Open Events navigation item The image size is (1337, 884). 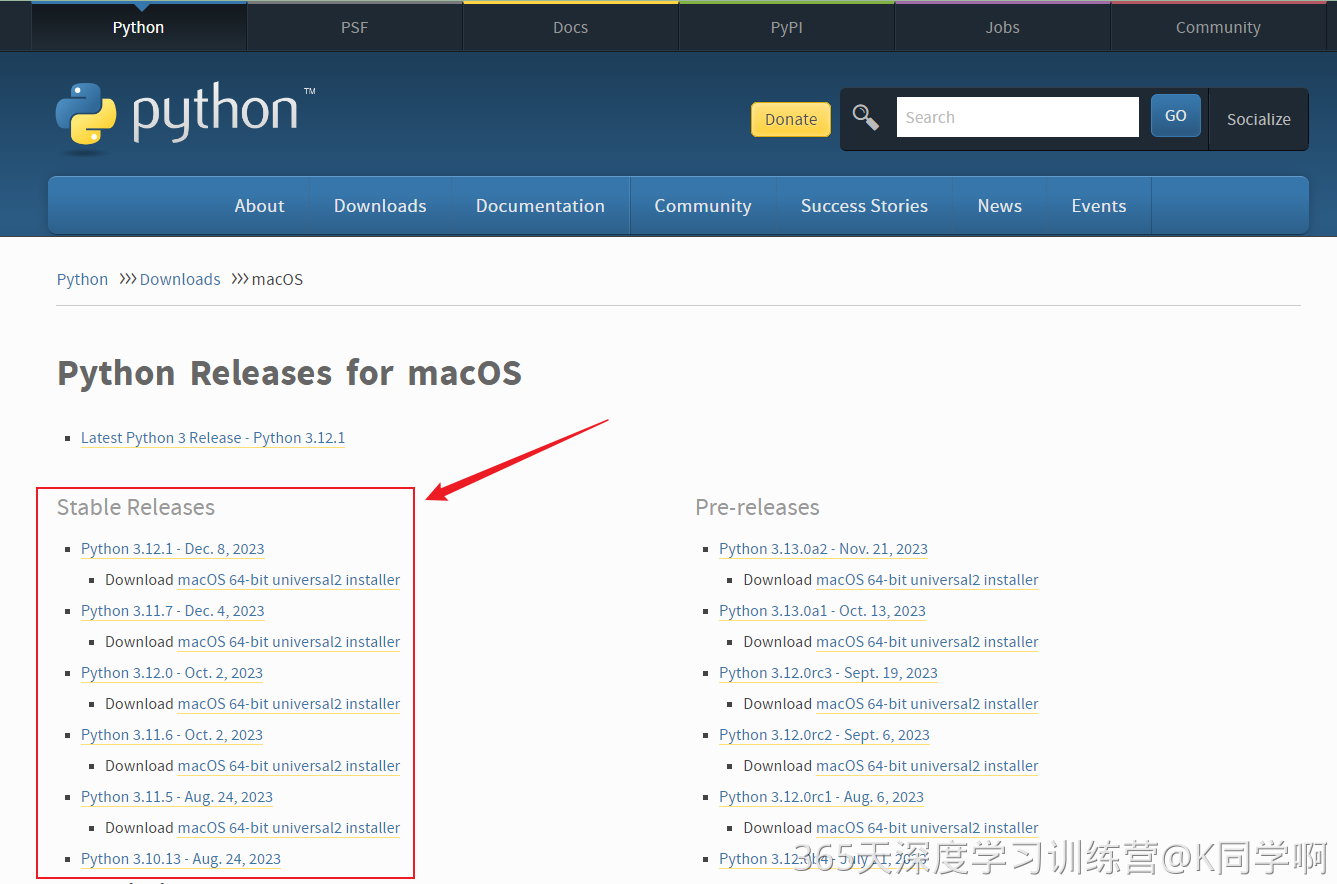coord(1098,206)
